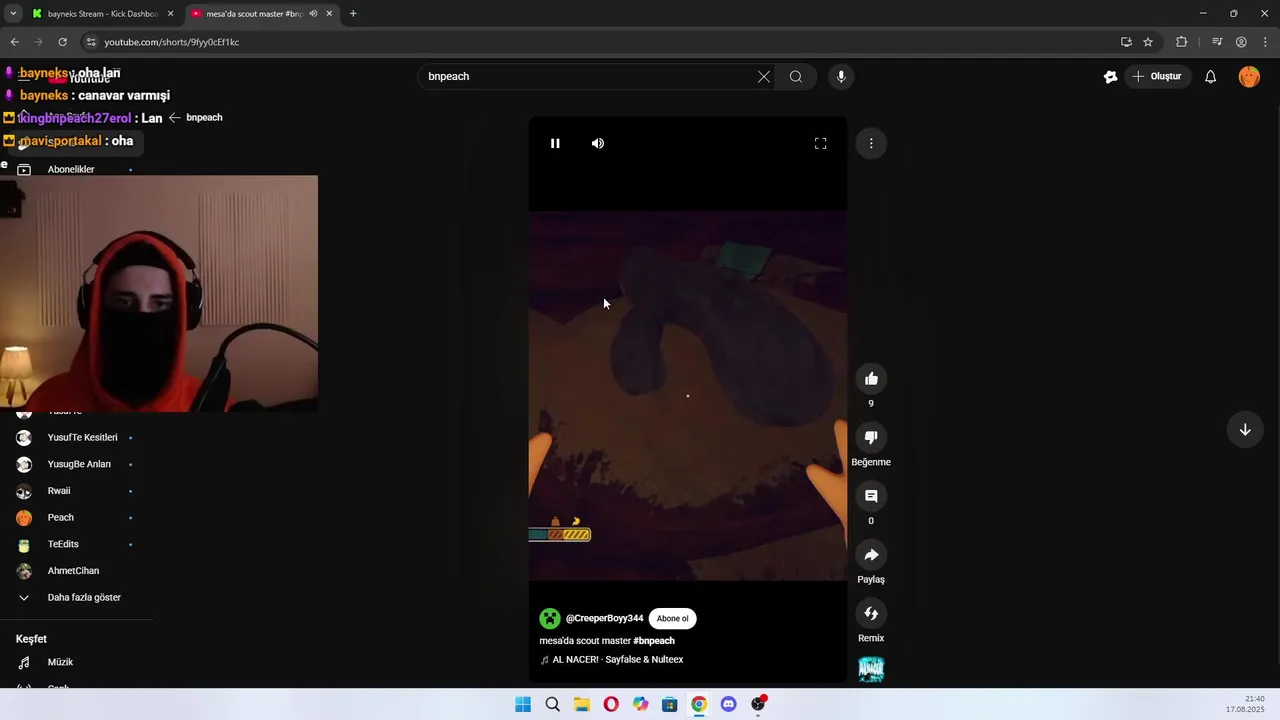Reload the current page
Image resolution: width=1280 pixels, height=720 pixels.
(x=62, y=42)
